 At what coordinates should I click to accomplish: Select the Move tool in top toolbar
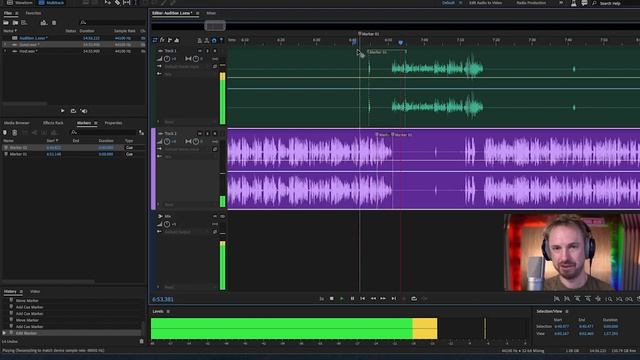pyautogui.click(x=107, y=2)
